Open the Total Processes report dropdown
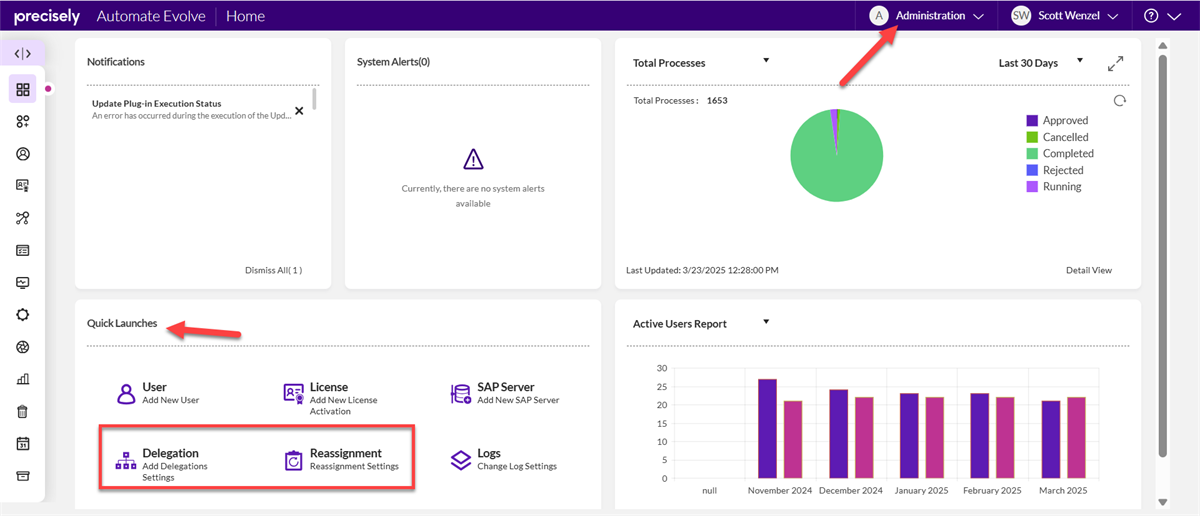This screenshot has width=1200, height=516. click(766, 61)
